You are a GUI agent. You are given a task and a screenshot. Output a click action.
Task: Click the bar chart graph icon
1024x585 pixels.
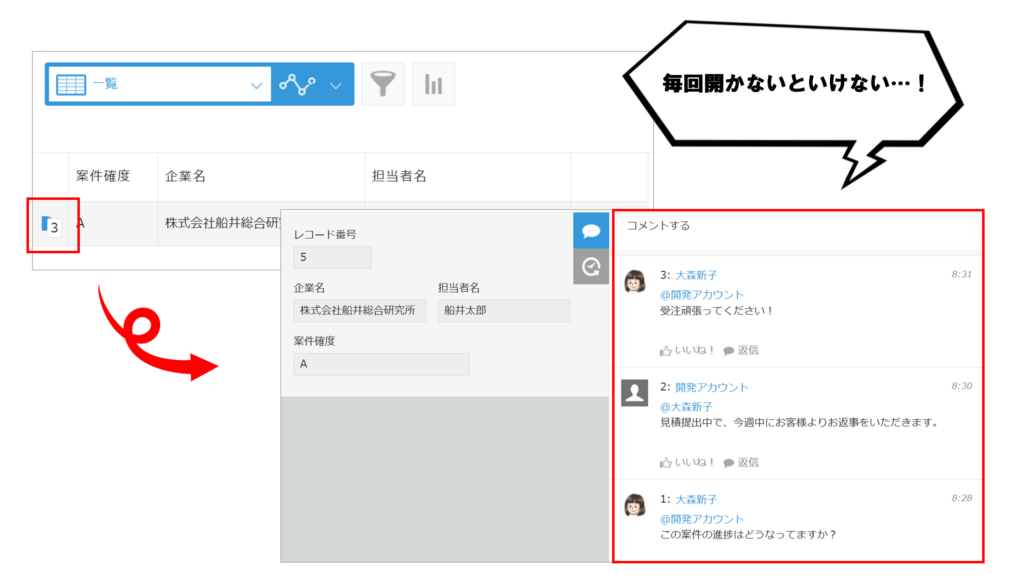[x=431, y=83]
